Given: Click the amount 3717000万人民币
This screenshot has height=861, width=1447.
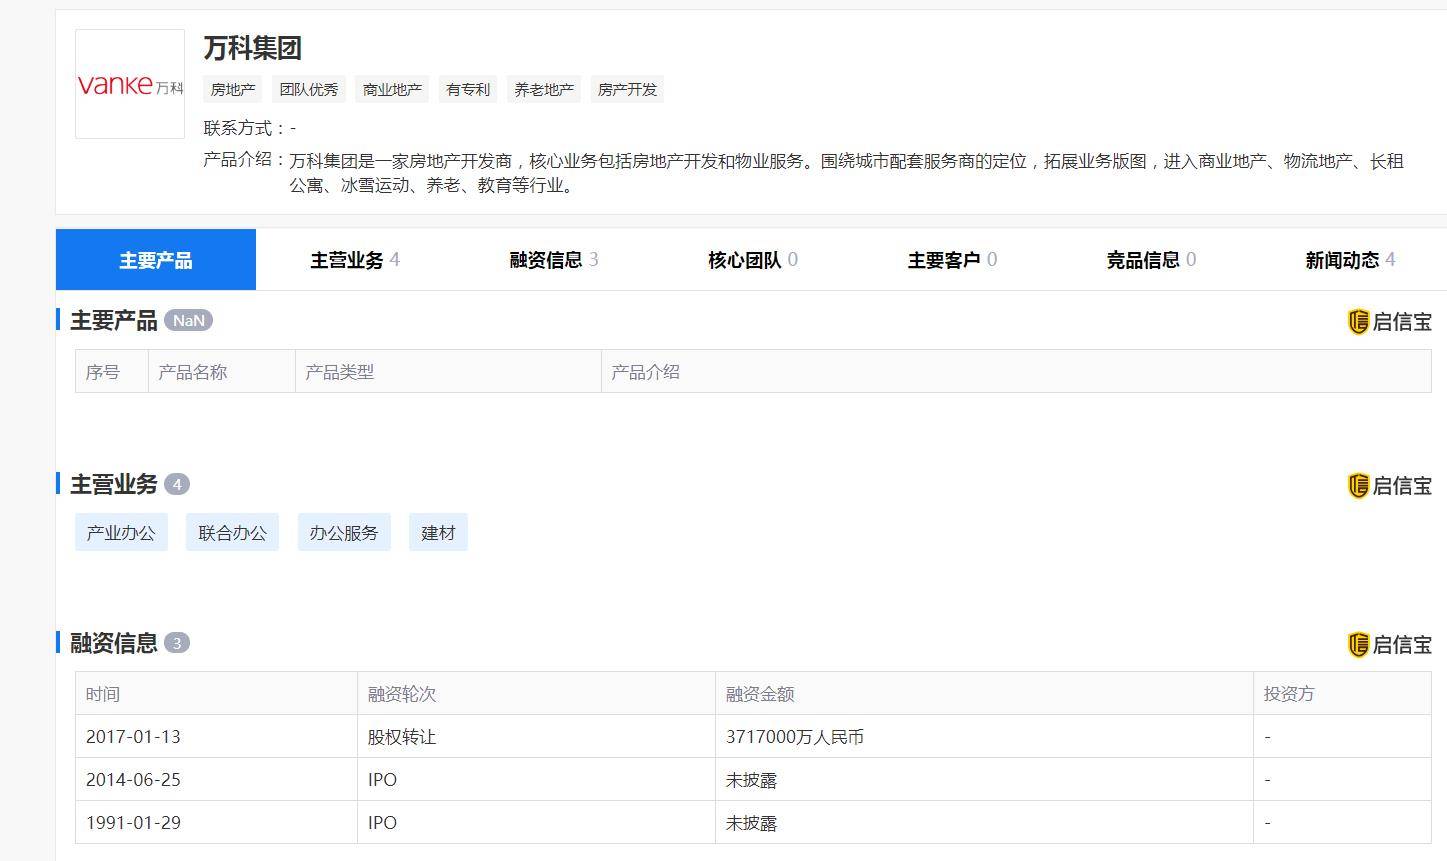Looking at the screenshot, I should click(795, 737).
